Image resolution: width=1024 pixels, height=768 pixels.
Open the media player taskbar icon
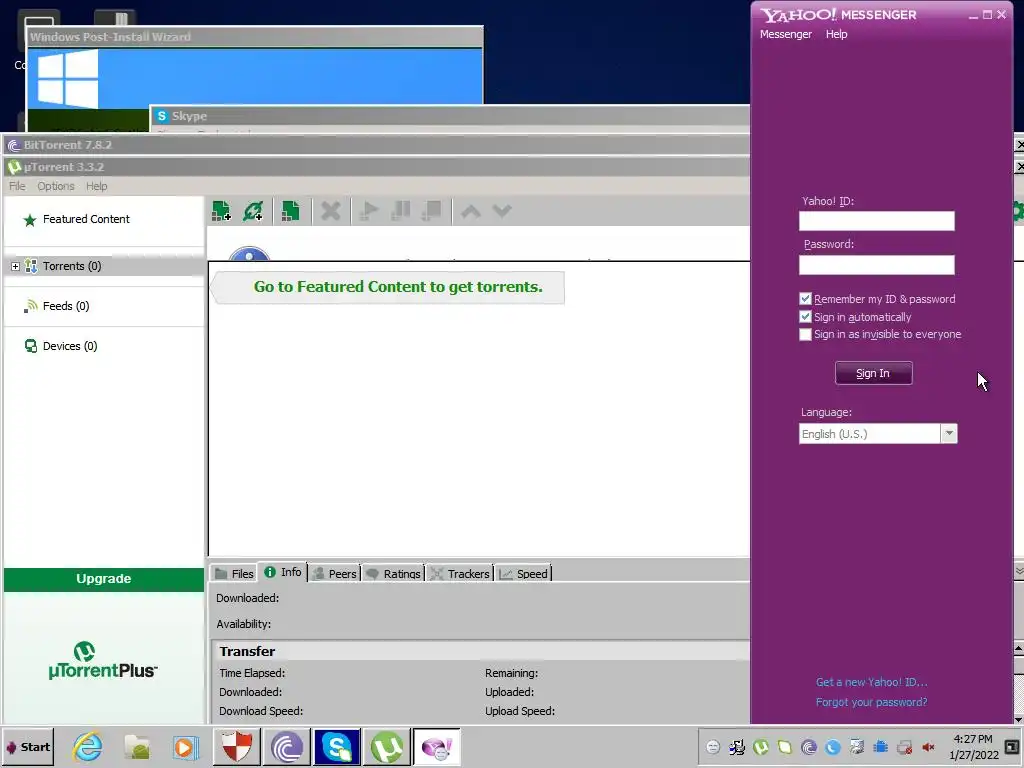pos(185,747)
